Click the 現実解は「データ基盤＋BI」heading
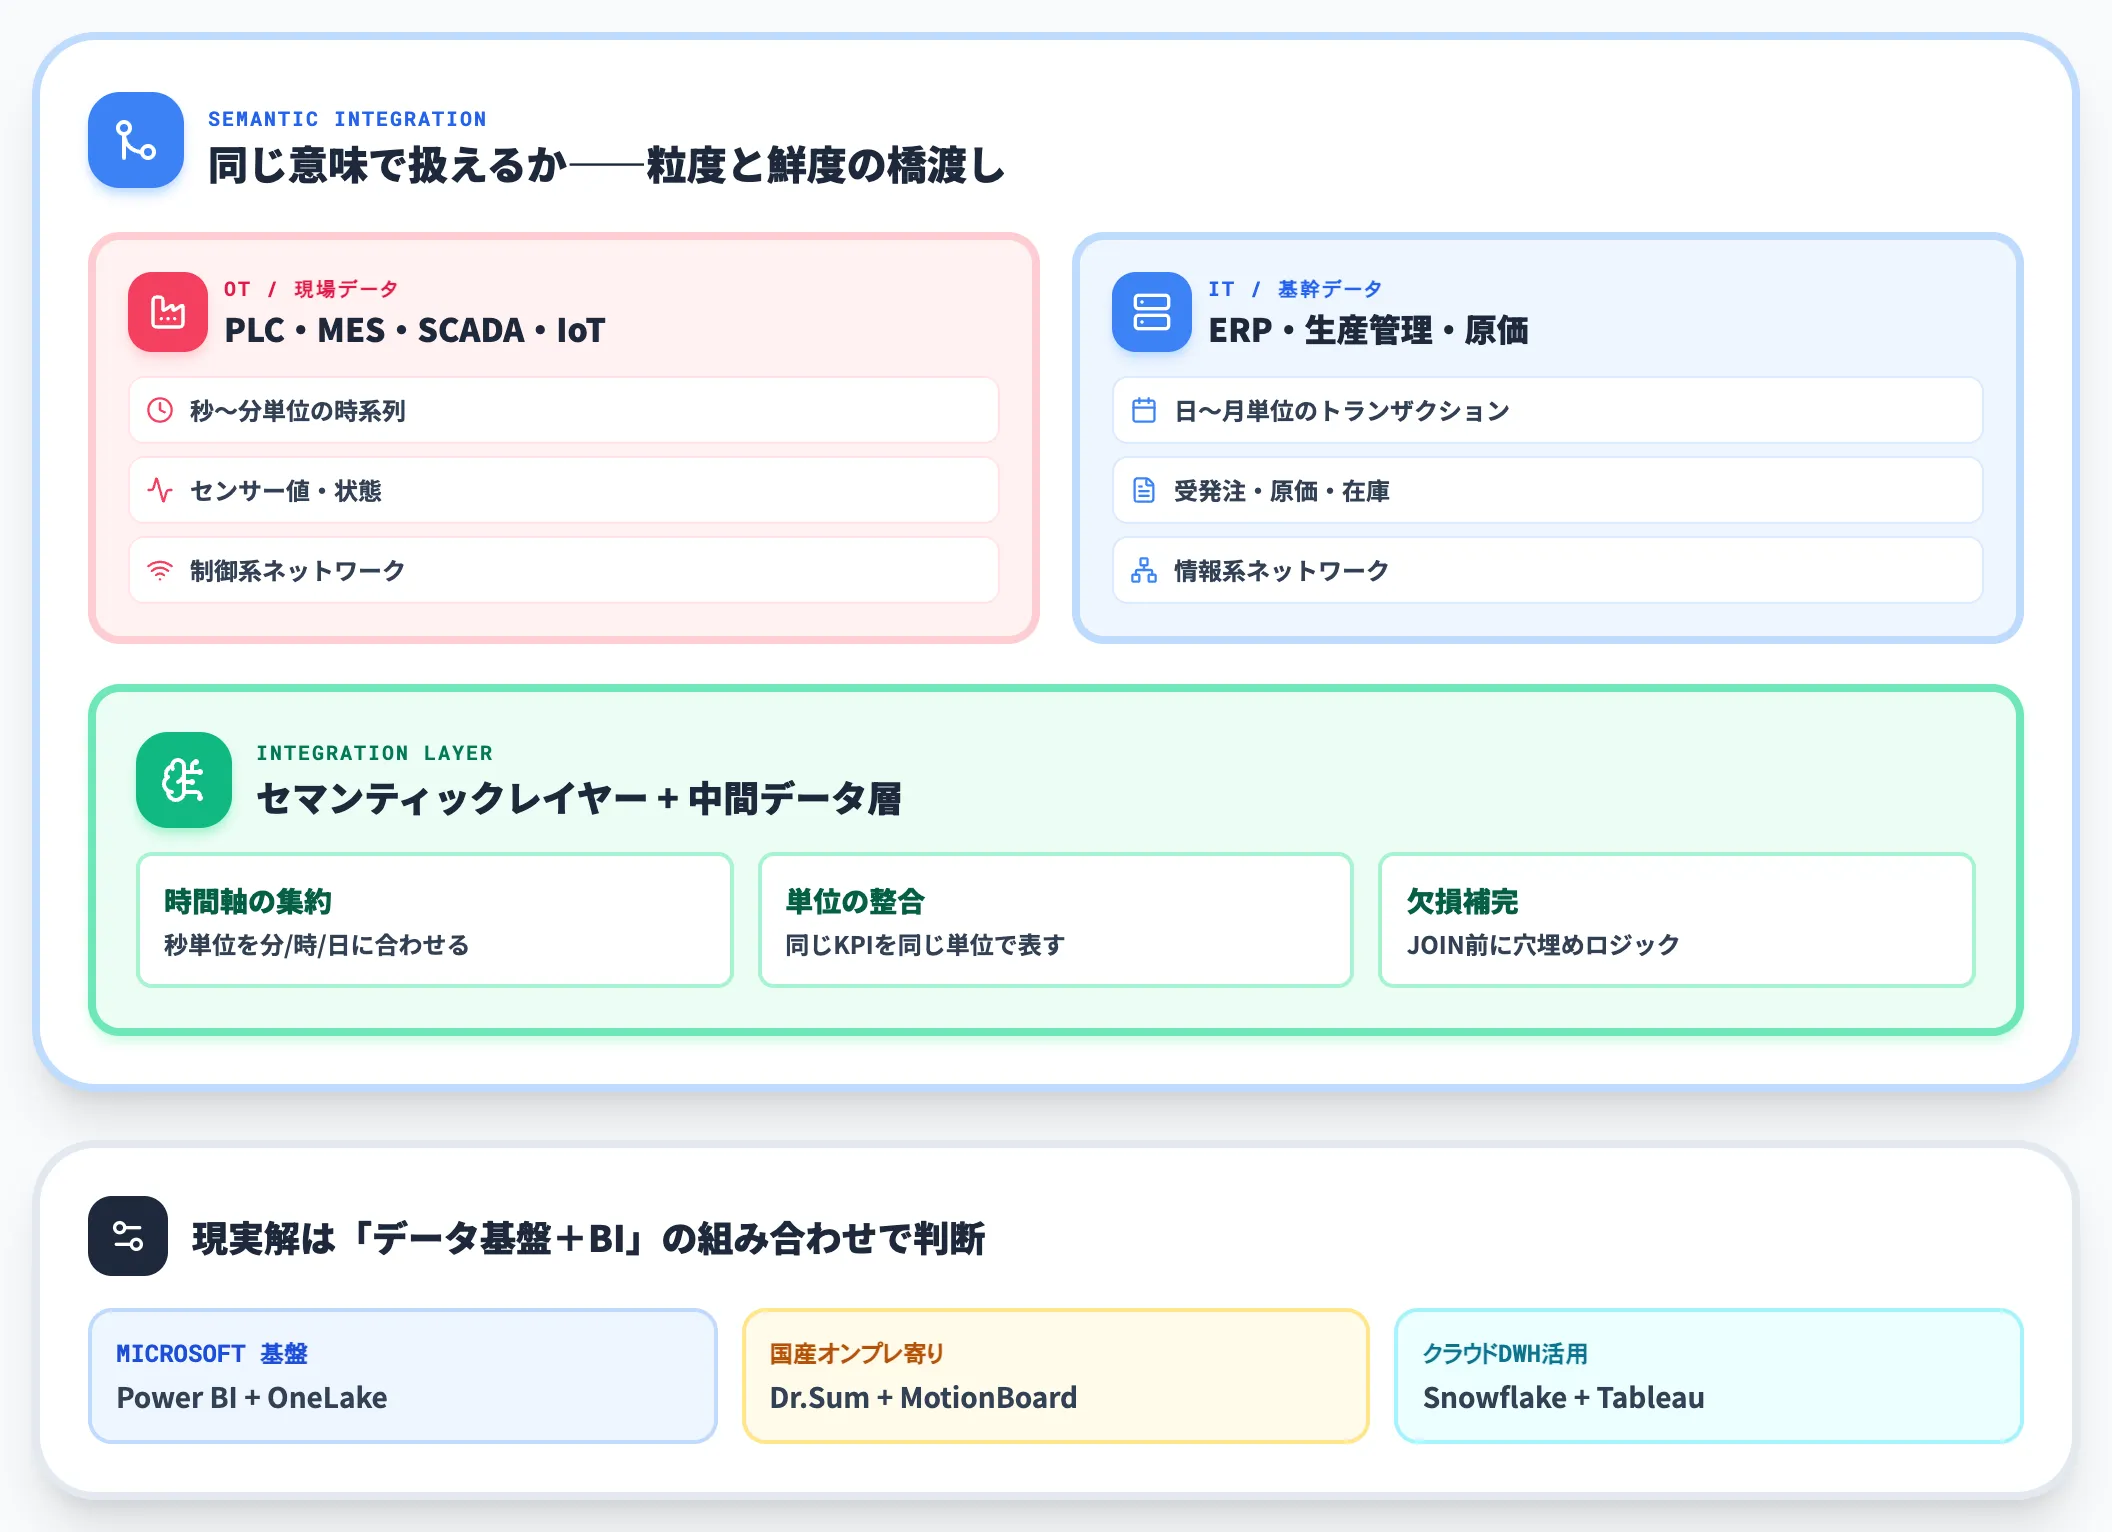The width and height of the screenshot is (2112, 1532). coord(589,1238)
